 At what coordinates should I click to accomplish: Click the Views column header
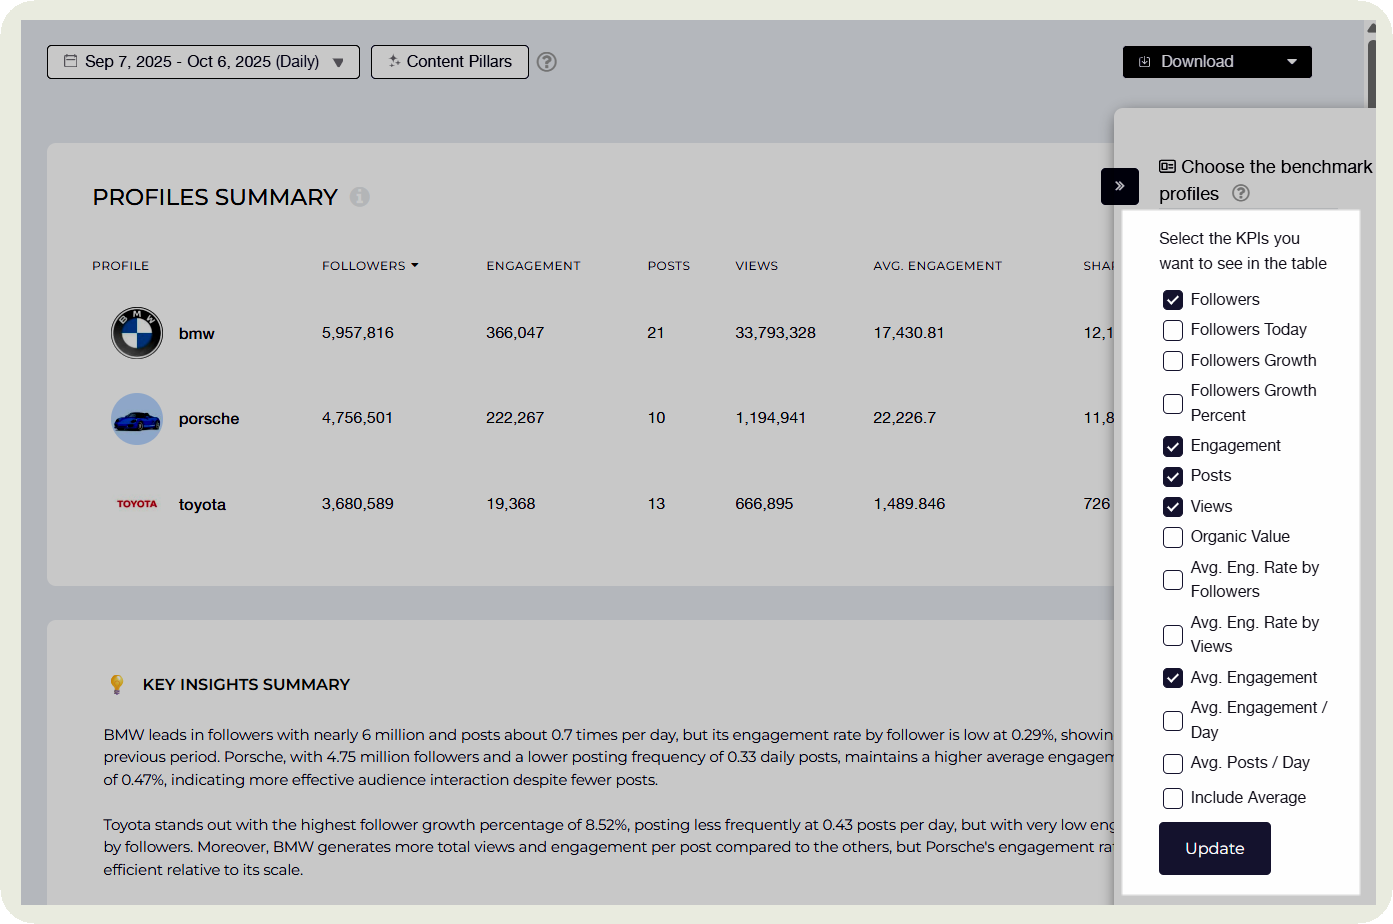pos(756,266)
